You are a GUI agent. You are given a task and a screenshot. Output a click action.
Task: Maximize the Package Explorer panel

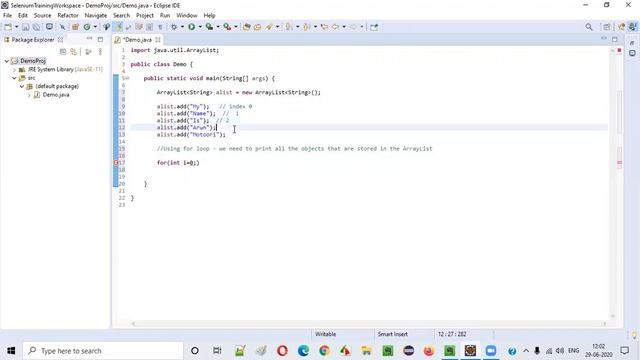click(100, 39)
